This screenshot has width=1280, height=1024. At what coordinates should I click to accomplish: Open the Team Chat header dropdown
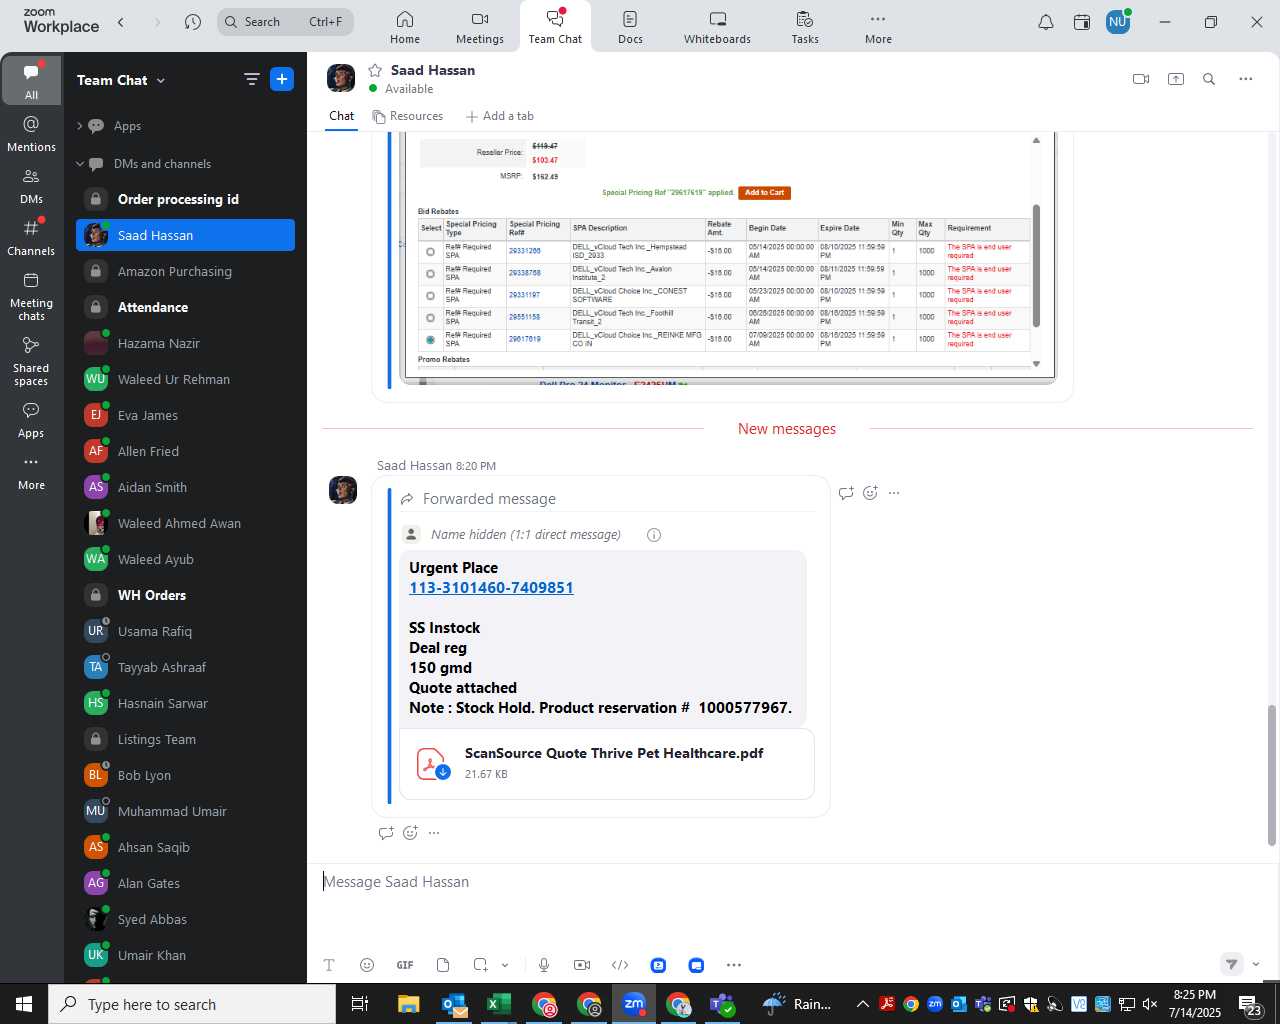pos(161,80)
